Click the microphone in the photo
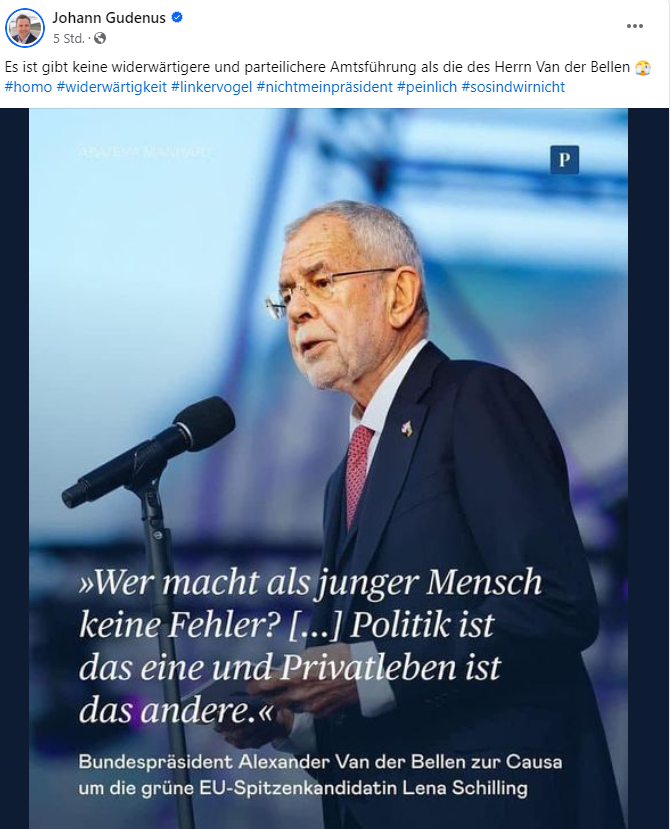The height and width of the screenshot is (829, 670). [x=149, y=452]
